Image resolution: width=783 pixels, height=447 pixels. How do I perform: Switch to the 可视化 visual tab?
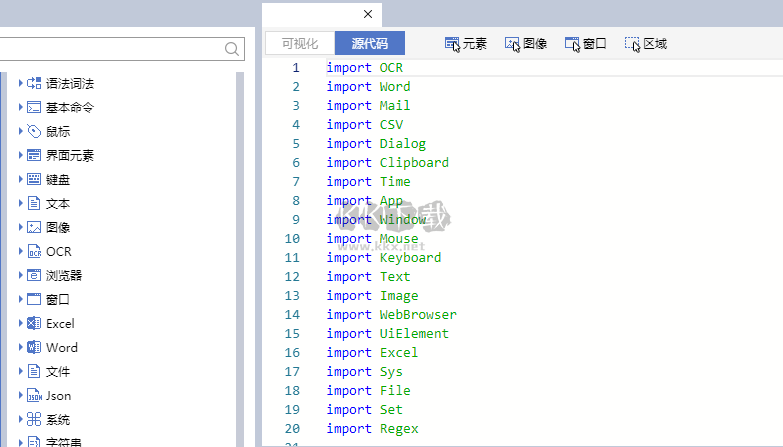300,43
